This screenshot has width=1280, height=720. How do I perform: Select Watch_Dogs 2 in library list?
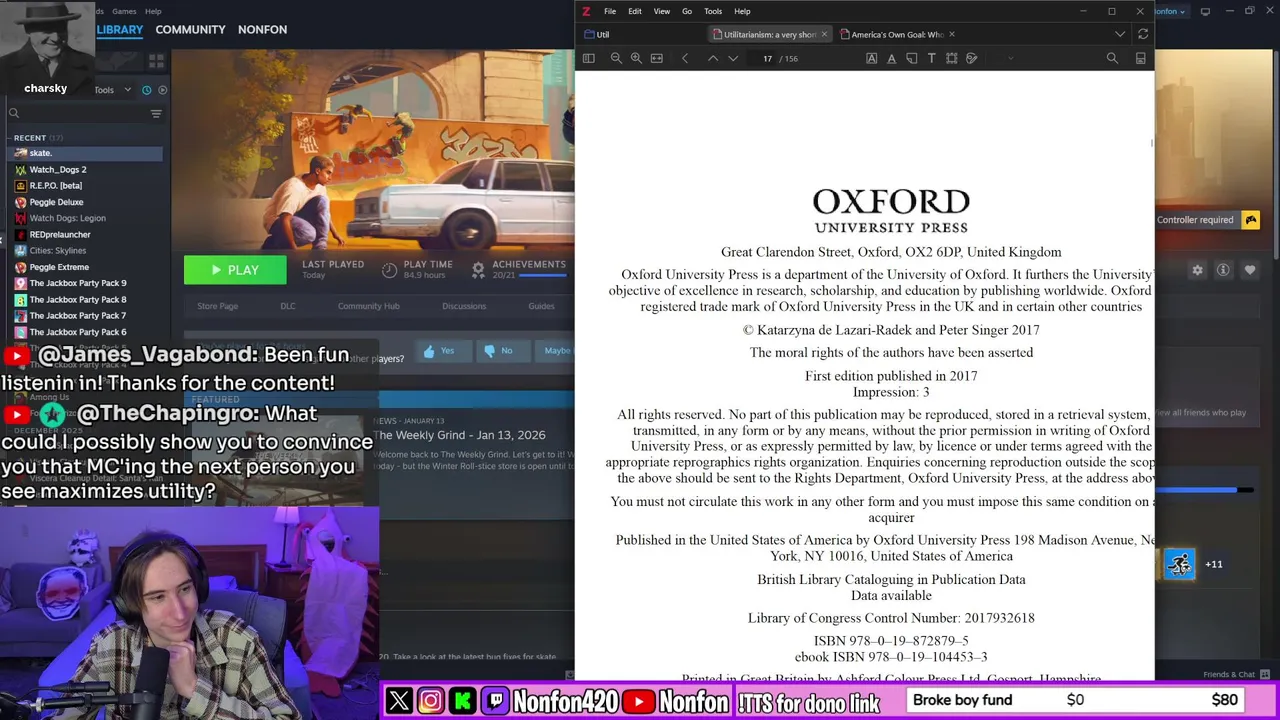point(85,169)
